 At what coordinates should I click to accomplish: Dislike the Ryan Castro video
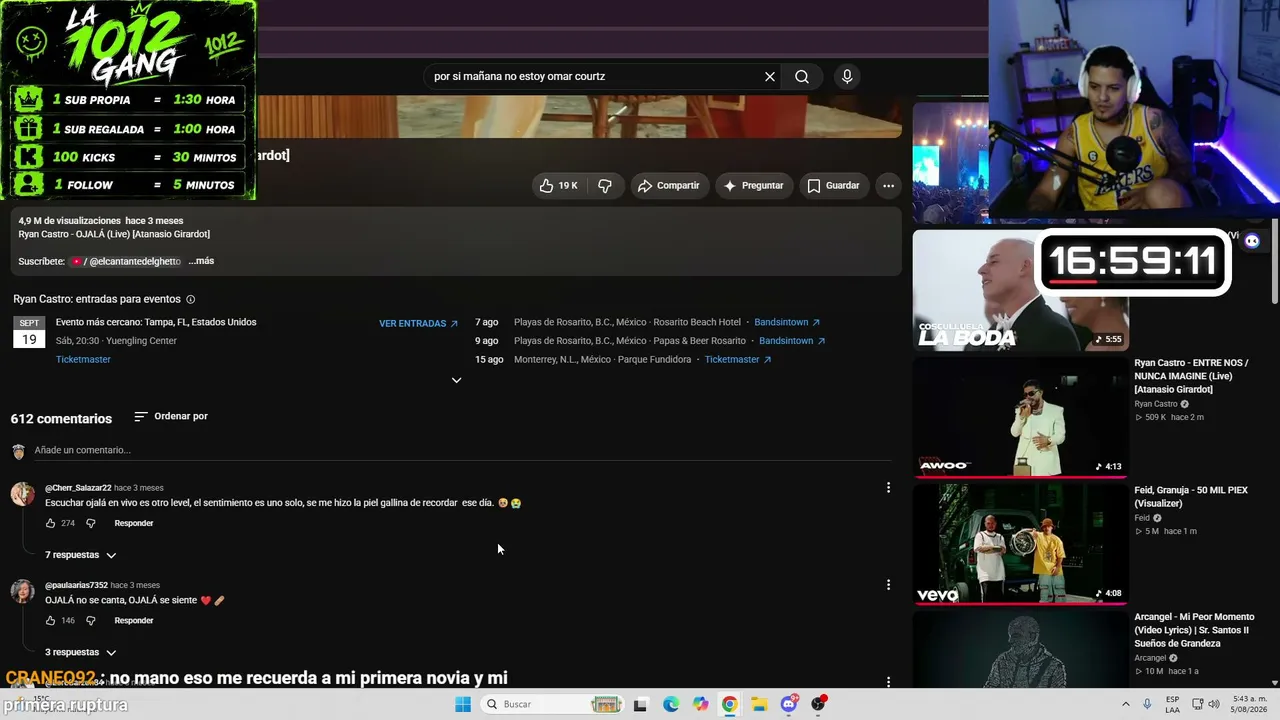click(605, 185)
